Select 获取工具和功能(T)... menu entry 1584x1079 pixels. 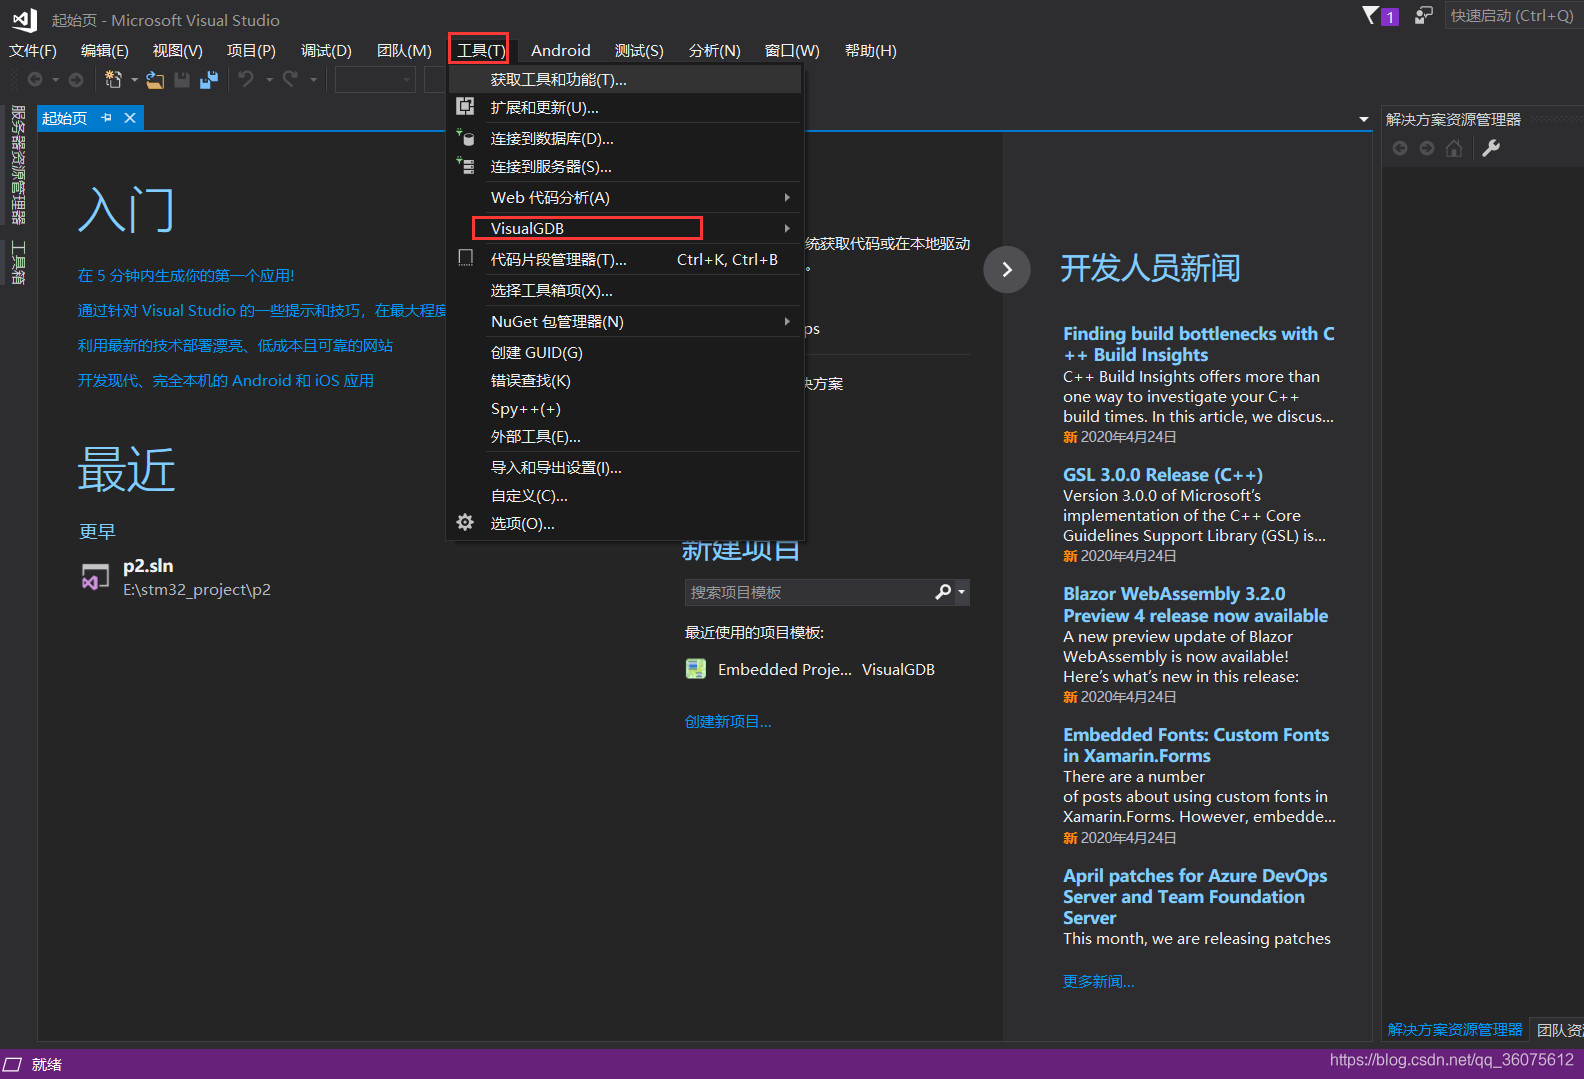click(625, 80)
